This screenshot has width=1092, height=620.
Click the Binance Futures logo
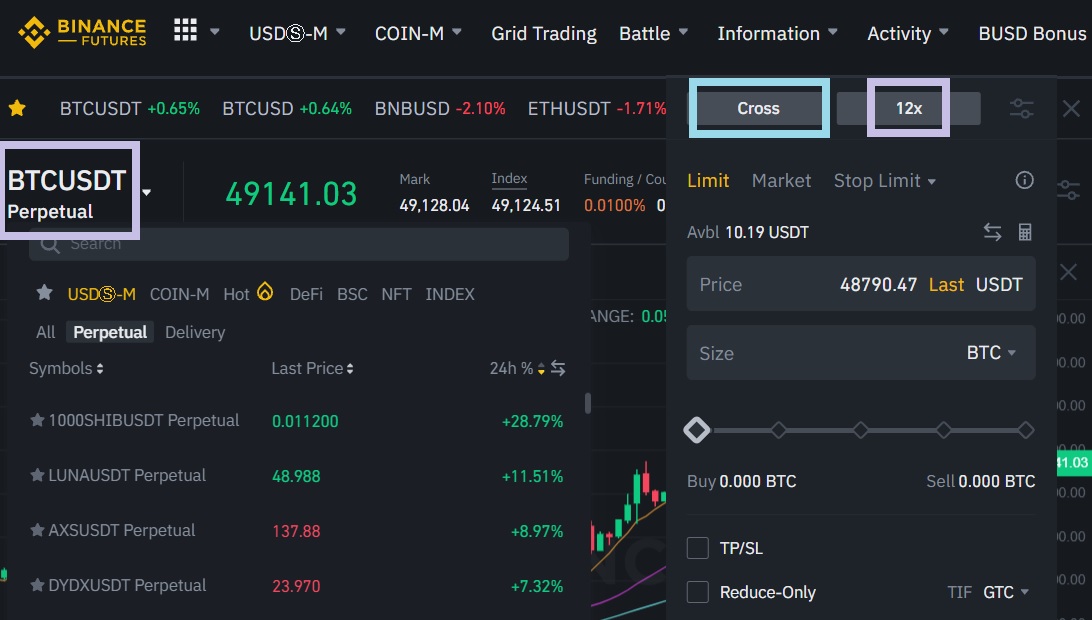[x=82, y=33]
